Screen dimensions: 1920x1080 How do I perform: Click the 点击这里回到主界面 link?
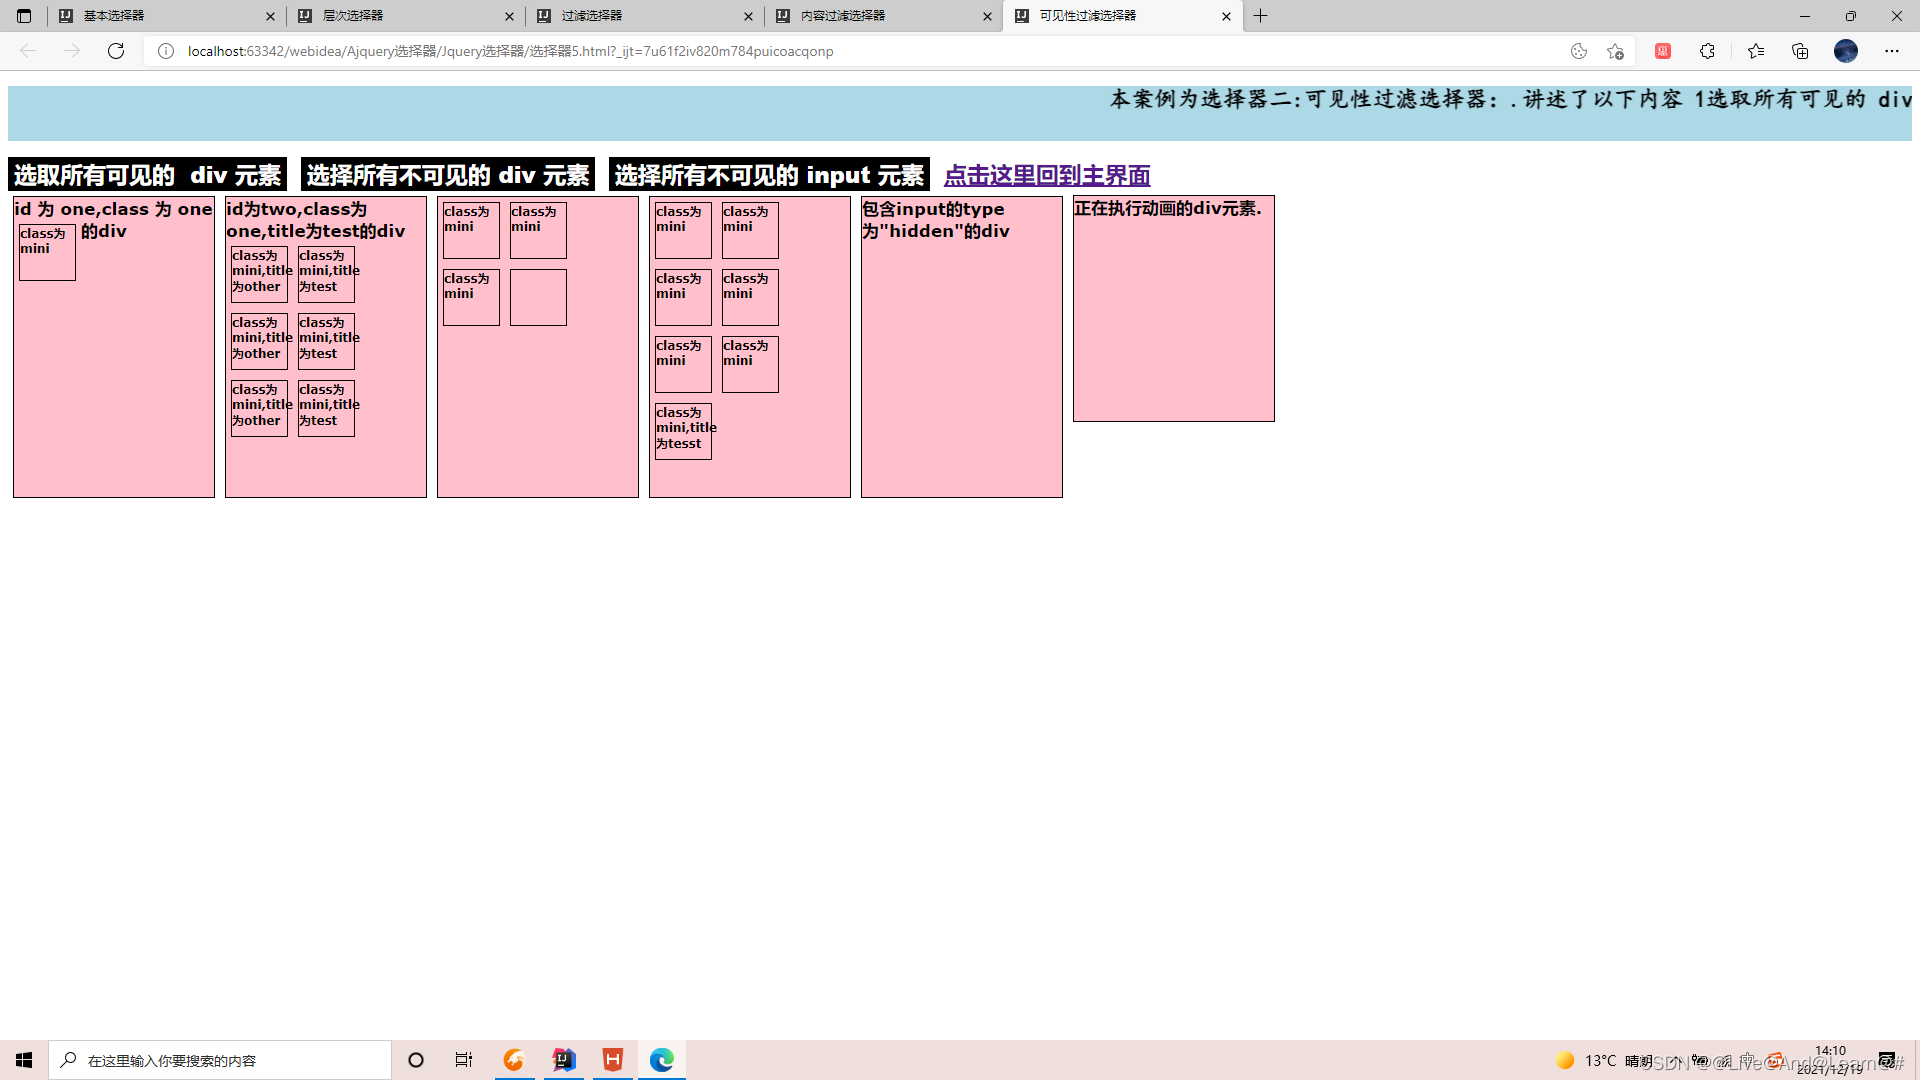[1047, 175]
